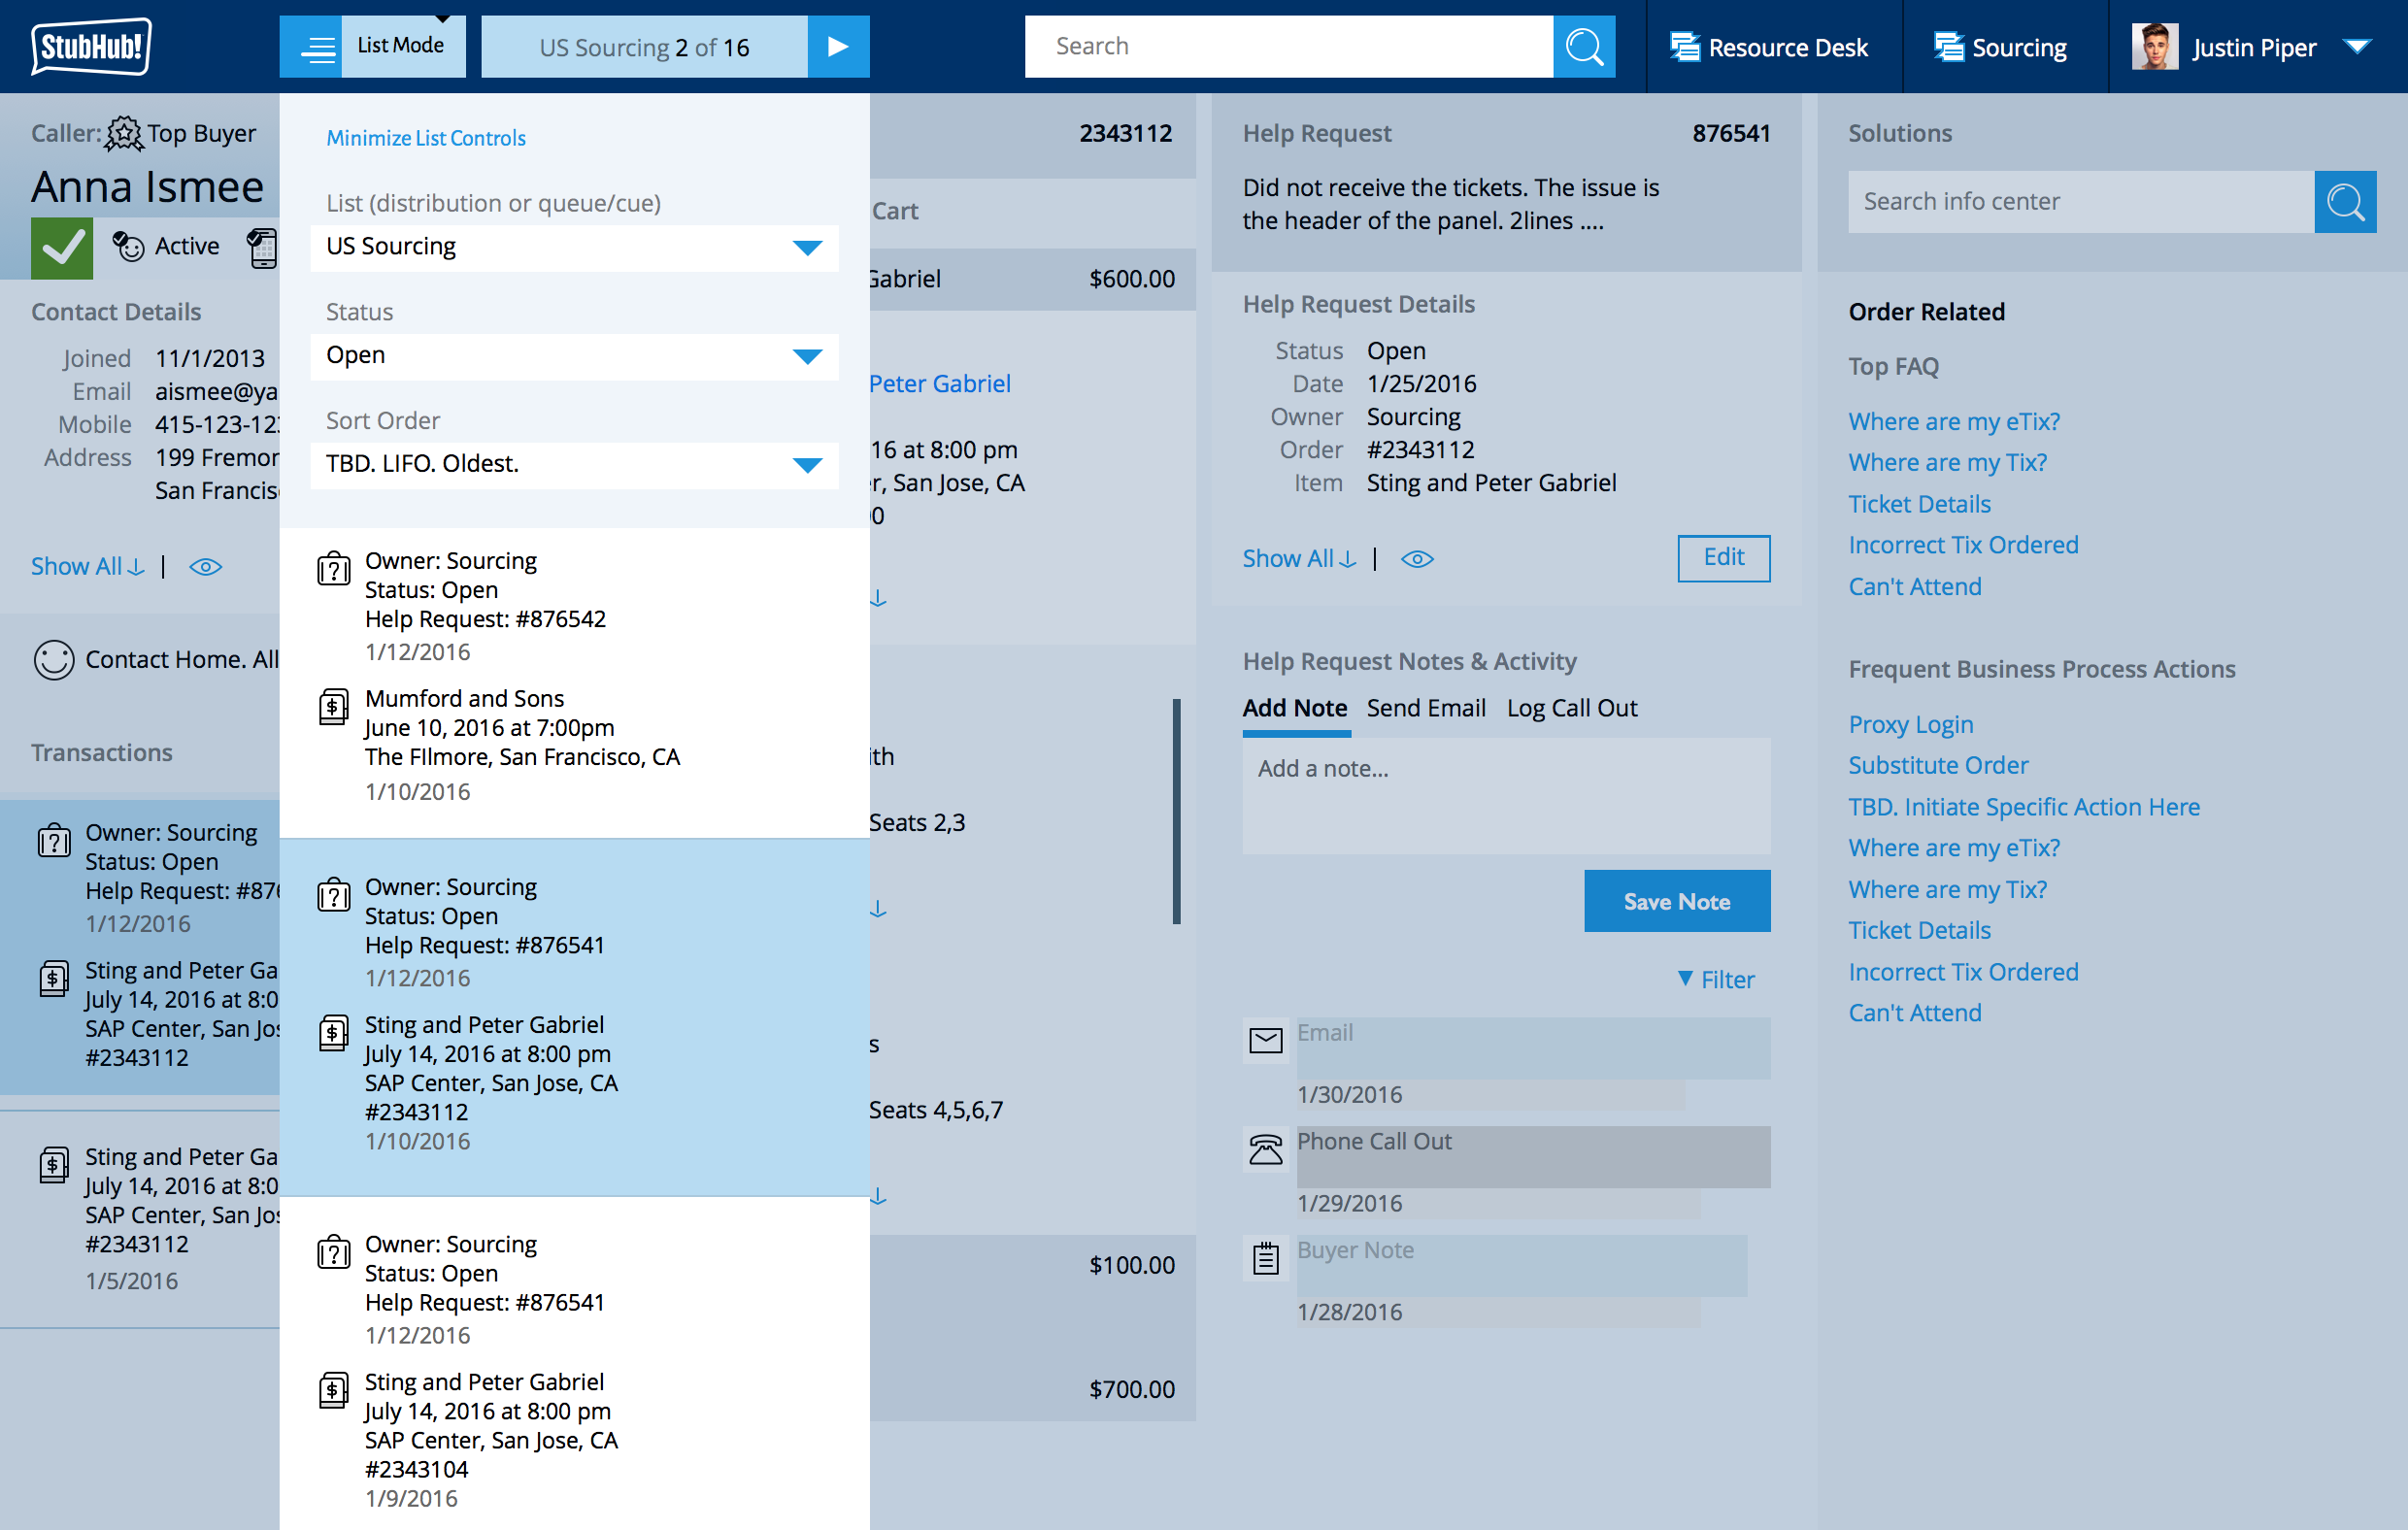Click Minimize List Controls link
2408x1530 pixels.
tap(426, 138)
